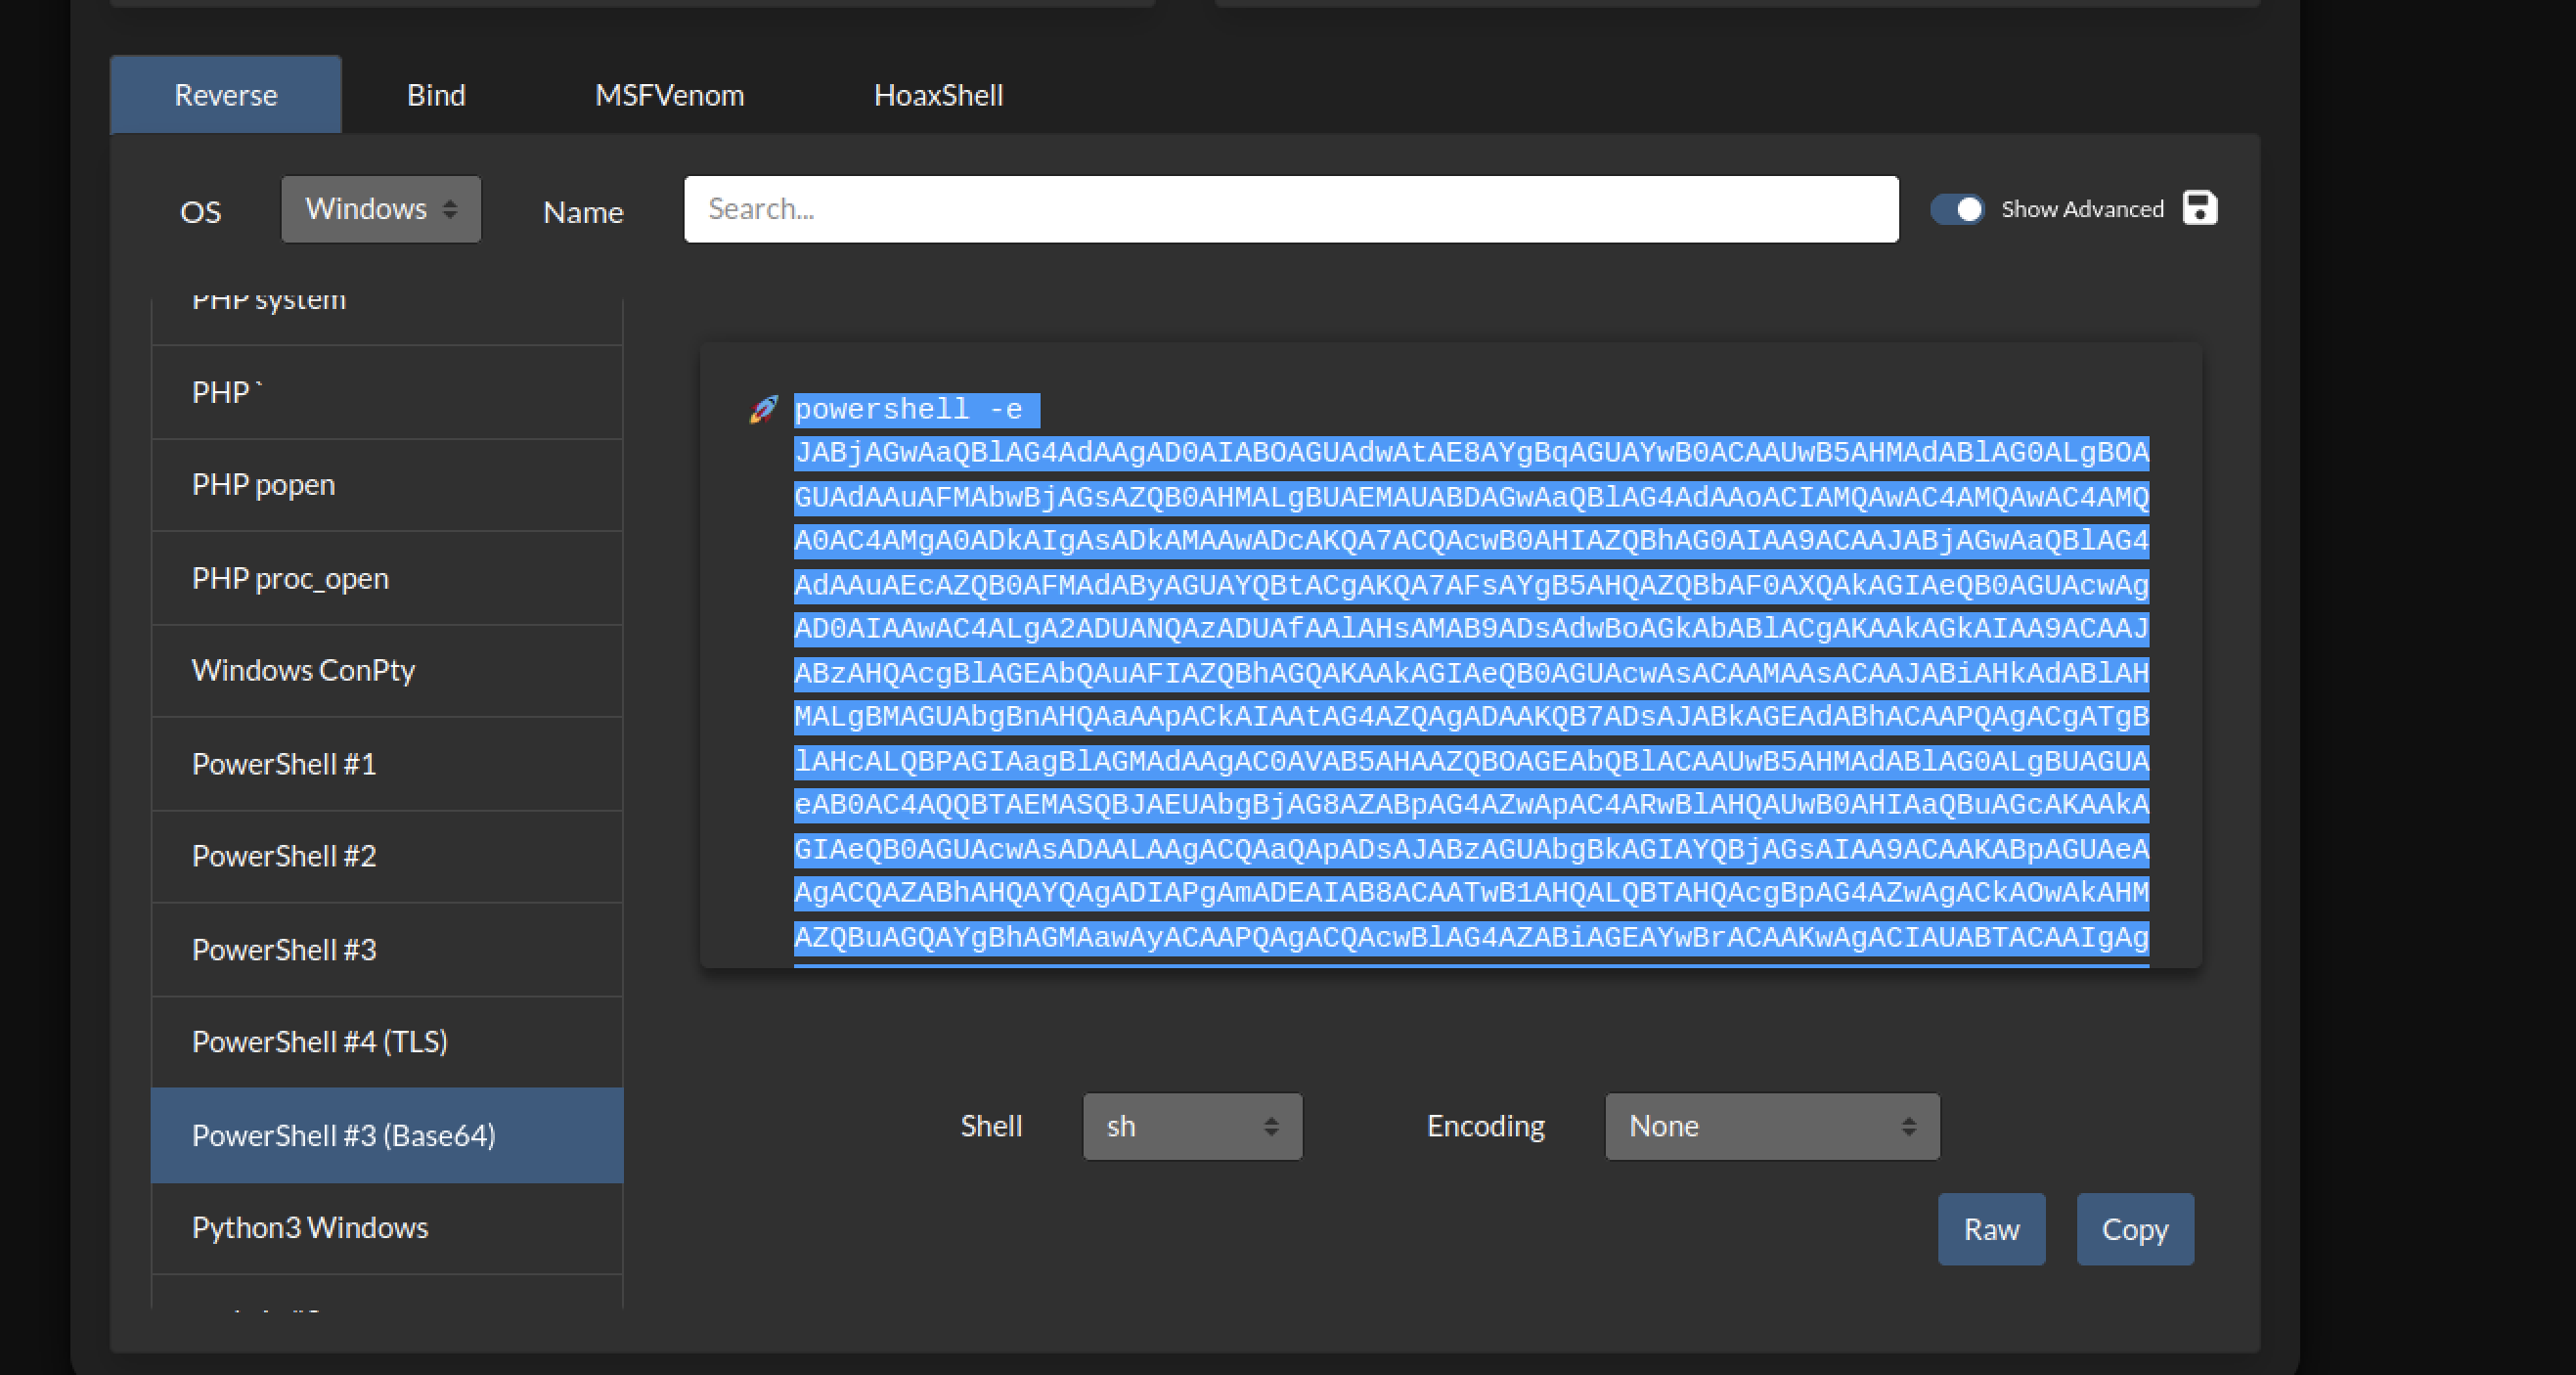Focus the Name search field
This screenshot has height=1375, width=2576.
[x=1290, y=209]
